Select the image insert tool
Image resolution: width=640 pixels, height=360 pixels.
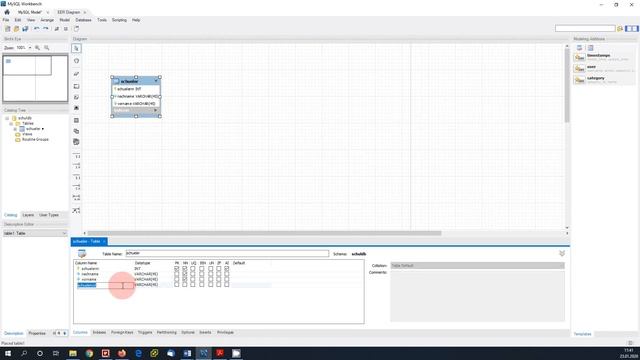pyautogui.click(x=76, y=108)
